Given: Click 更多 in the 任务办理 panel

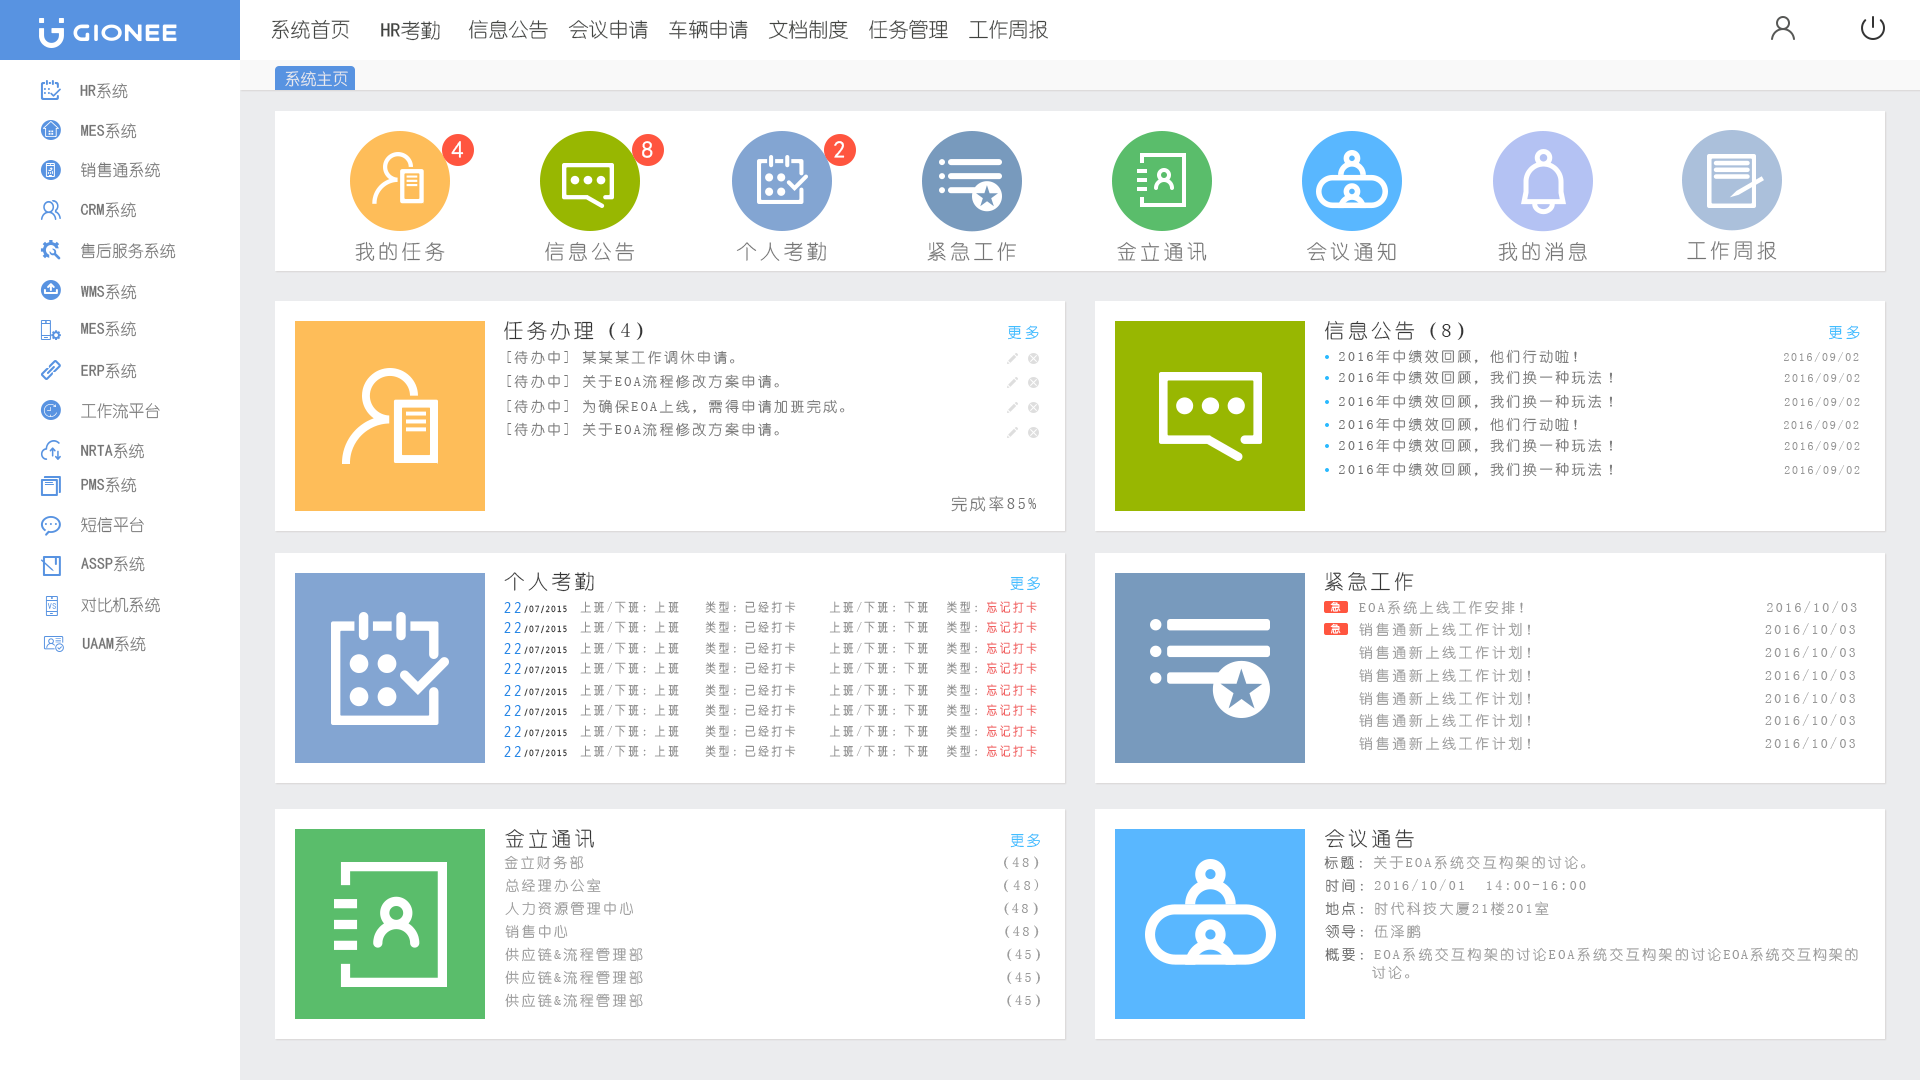Looking at the screenshot, I should (x=1022, y=332).
